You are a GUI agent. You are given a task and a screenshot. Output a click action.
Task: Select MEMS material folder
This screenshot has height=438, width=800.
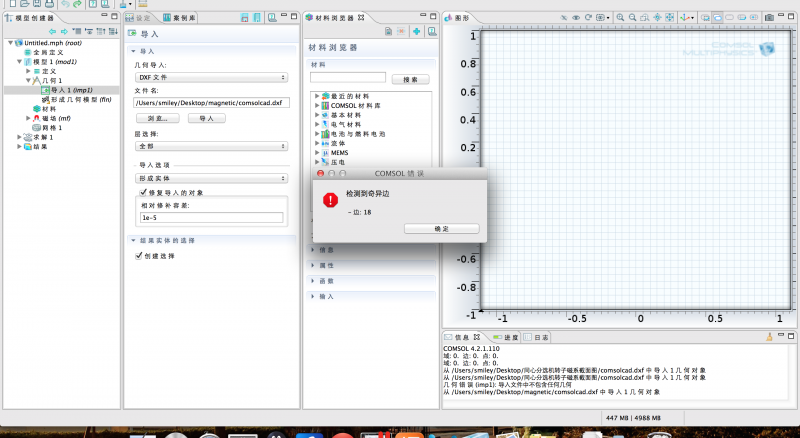click(339, 153)
